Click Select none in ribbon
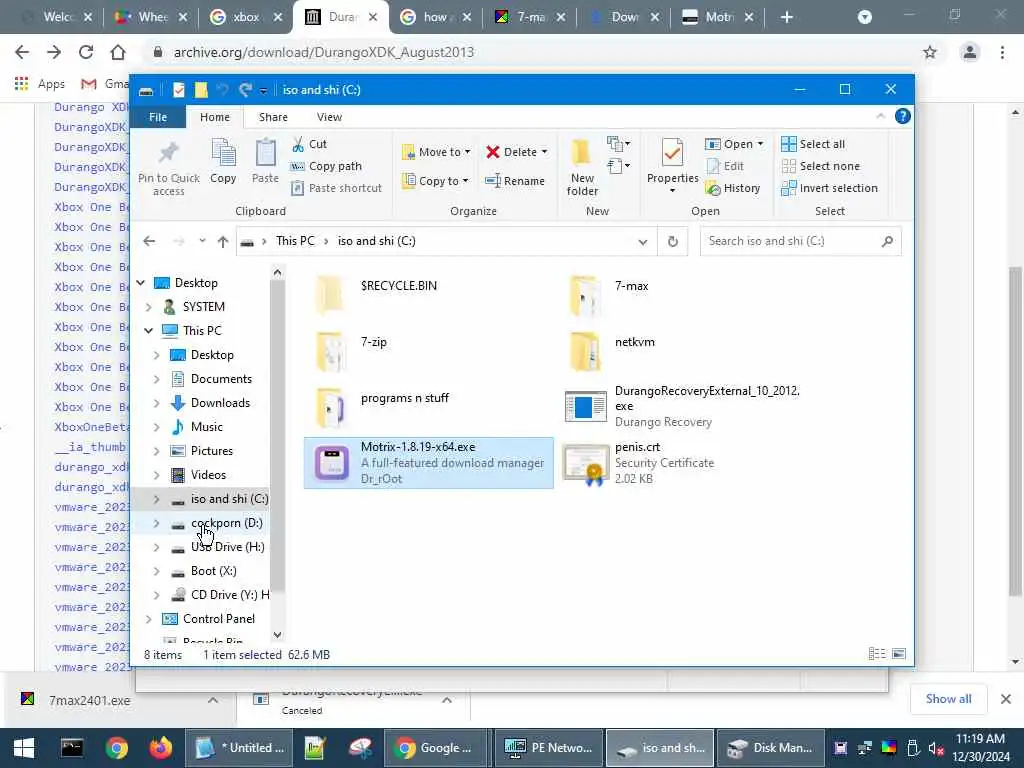This screenshot has height=768, width=1024. pos(821,167)
